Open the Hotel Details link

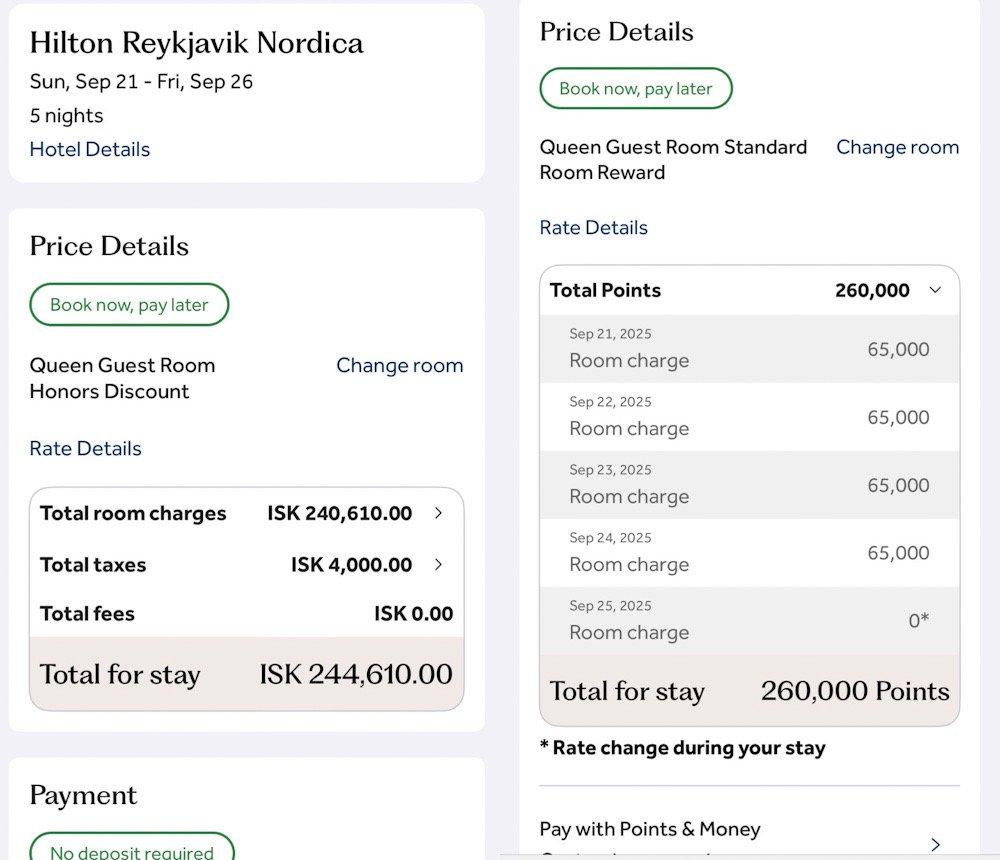coord(90,149)
